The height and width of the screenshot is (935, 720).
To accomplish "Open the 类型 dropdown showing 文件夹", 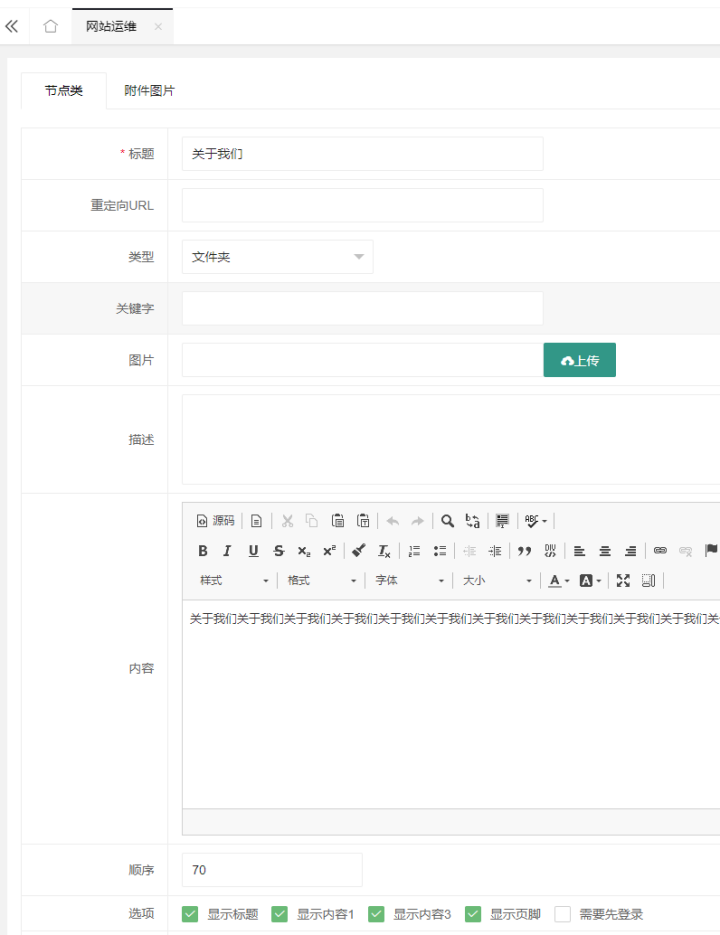I will (x=277, y=257).
